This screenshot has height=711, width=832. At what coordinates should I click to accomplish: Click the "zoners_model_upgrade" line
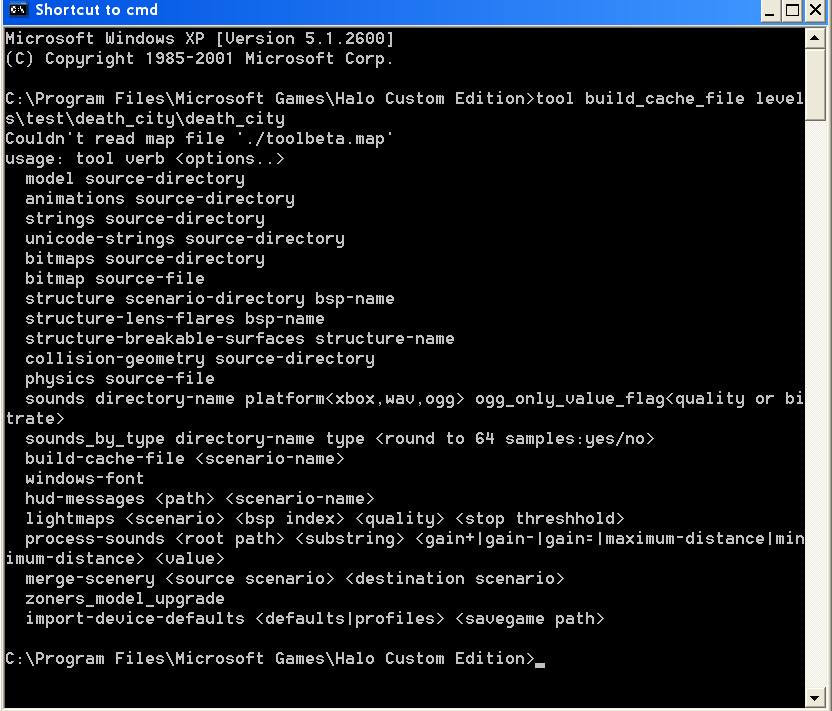125,599
